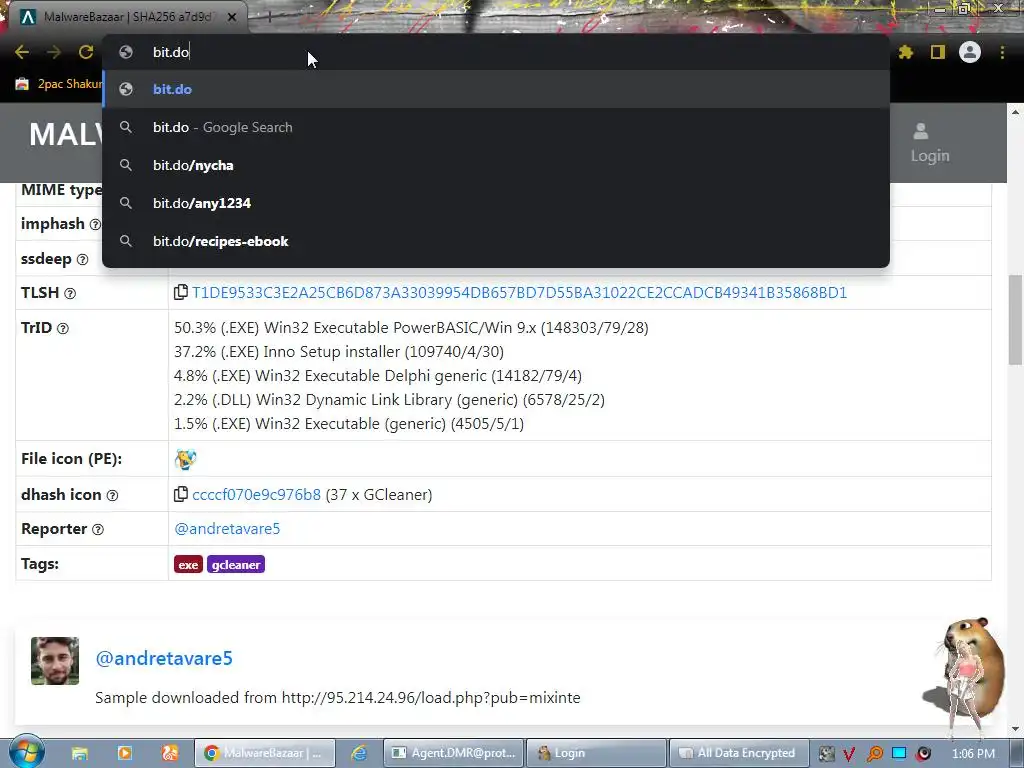The image size is (1024, 768).
Task: Click the blue monitor system tray icon
Action: point(899,753)
